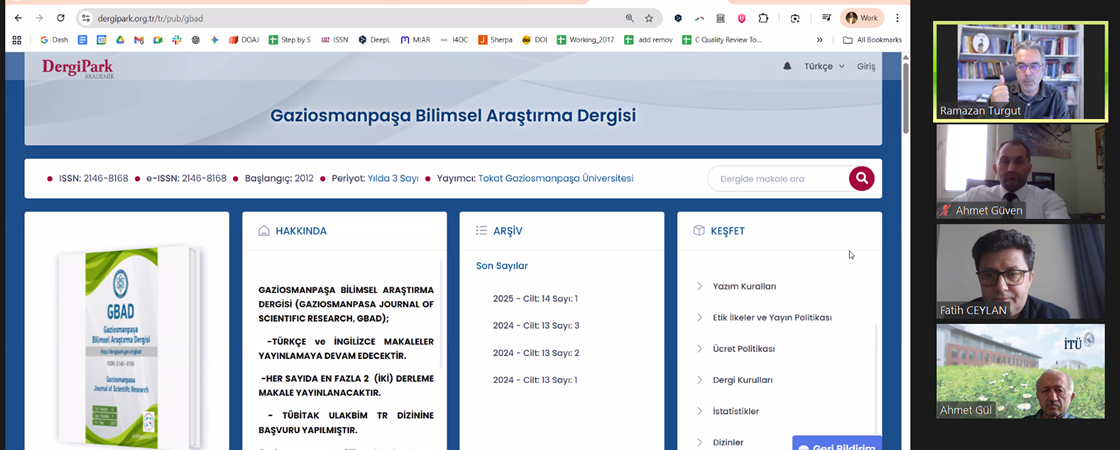This screenshot has width=1120, height=450.
Task: Open the DergiPark Akademik logo homepage
Action: [x=78, y=68]
